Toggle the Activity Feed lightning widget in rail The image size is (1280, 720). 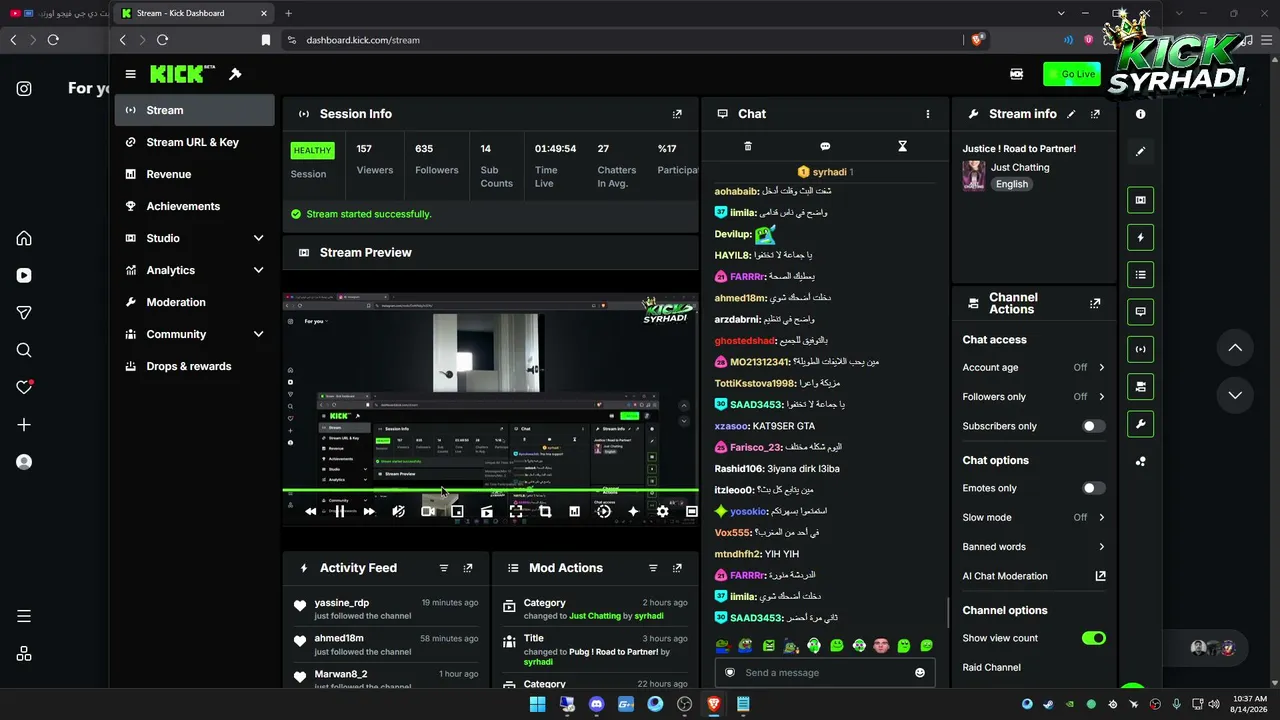coord(1140,237)
